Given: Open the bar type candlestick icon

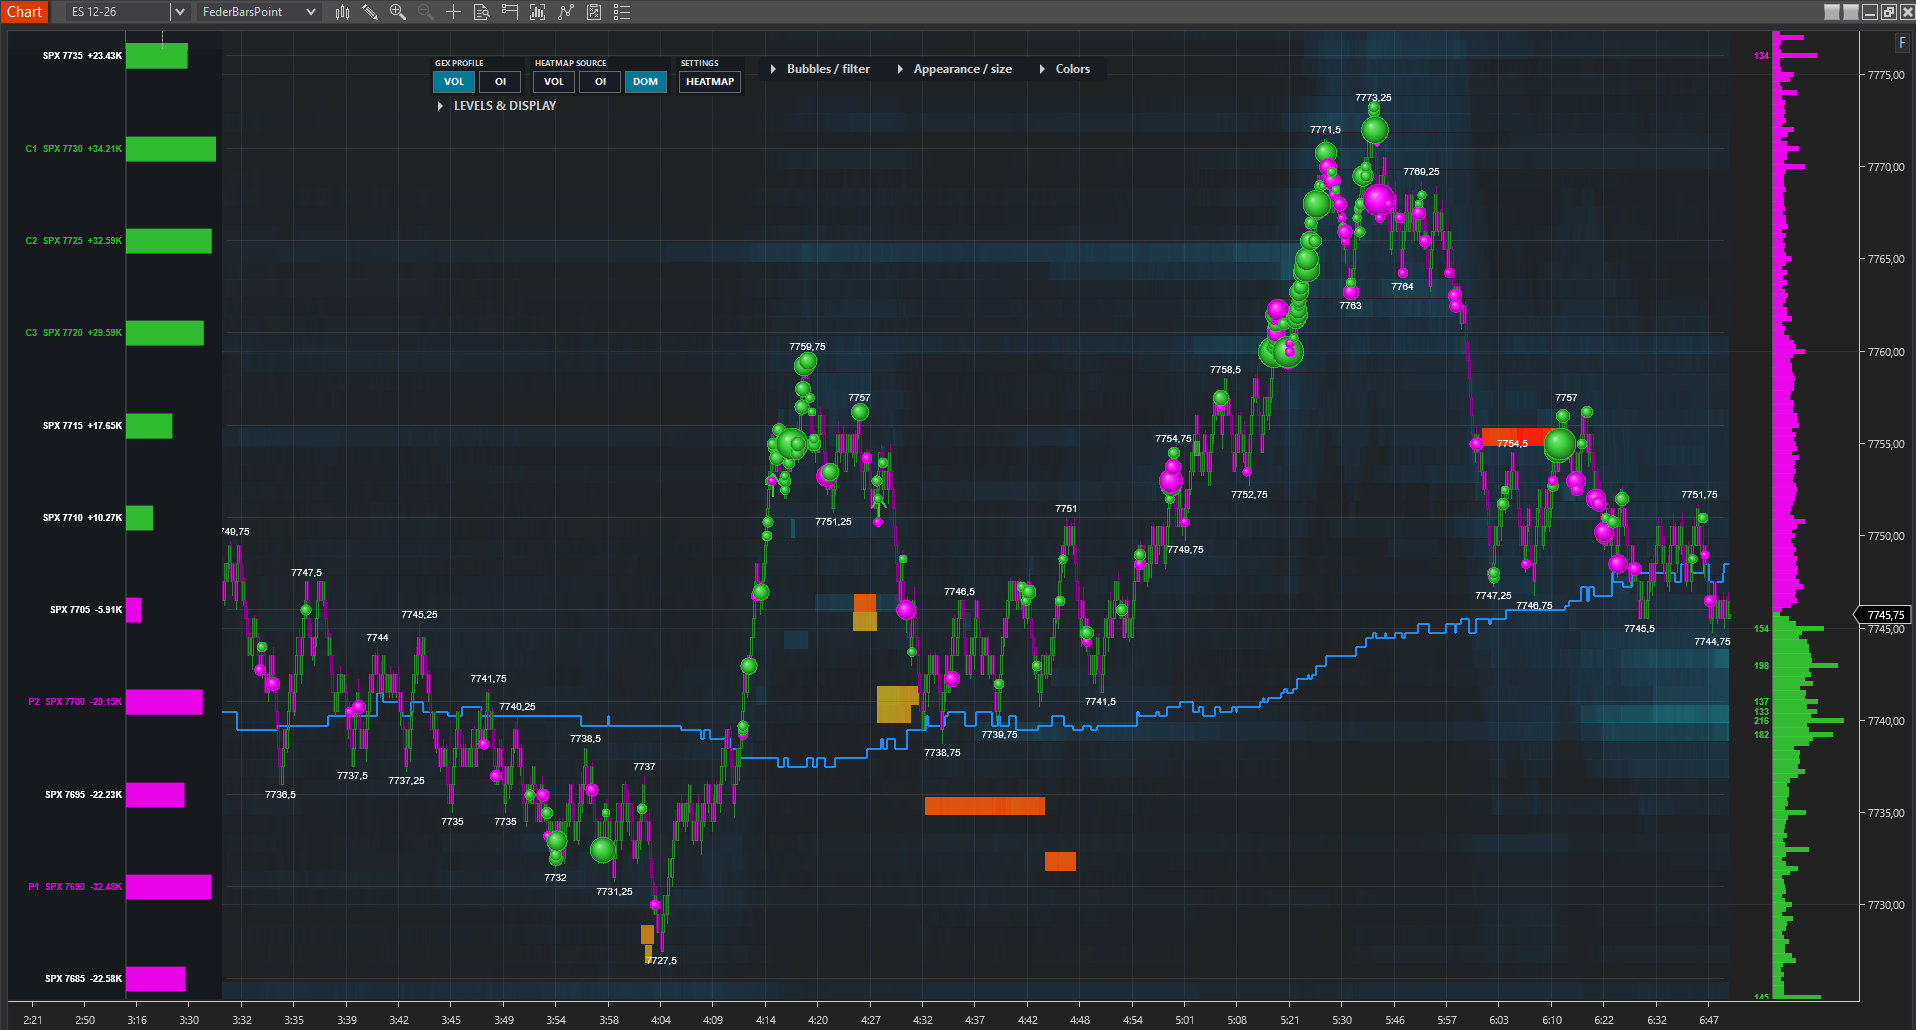Looking at the screenshot, I should pyautogui.click(x=342, y=12).
